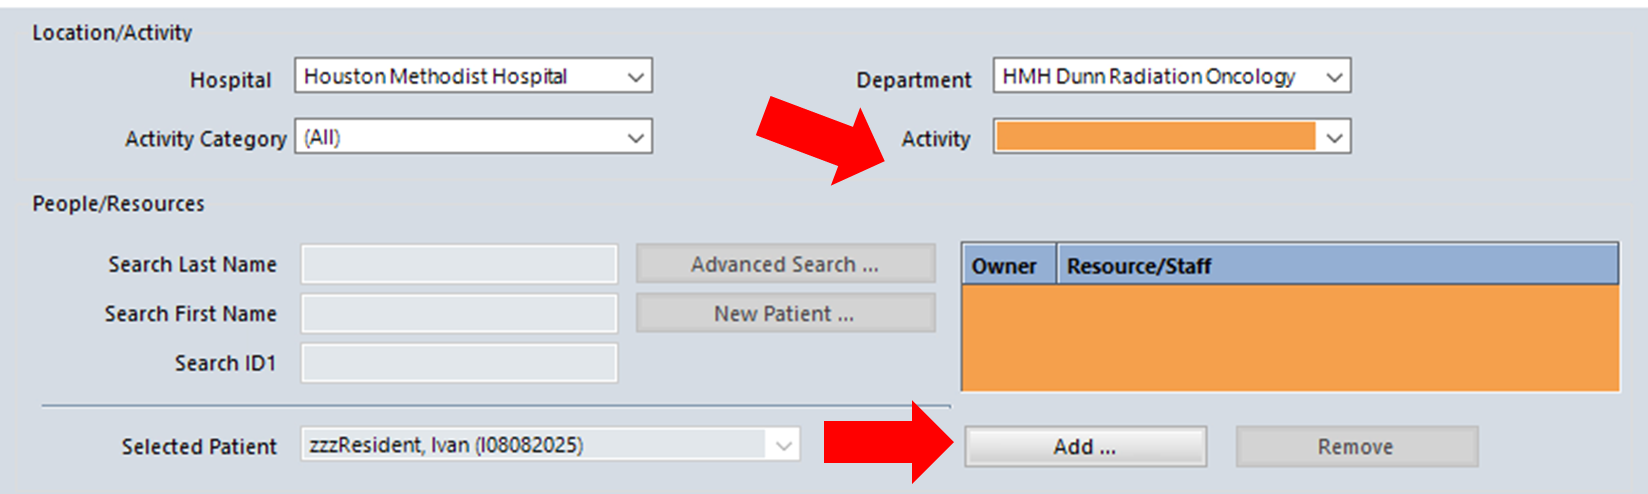Open the Activity Category dropdown
Screen dimensions: 1648x494
click(x=473, y=137)
